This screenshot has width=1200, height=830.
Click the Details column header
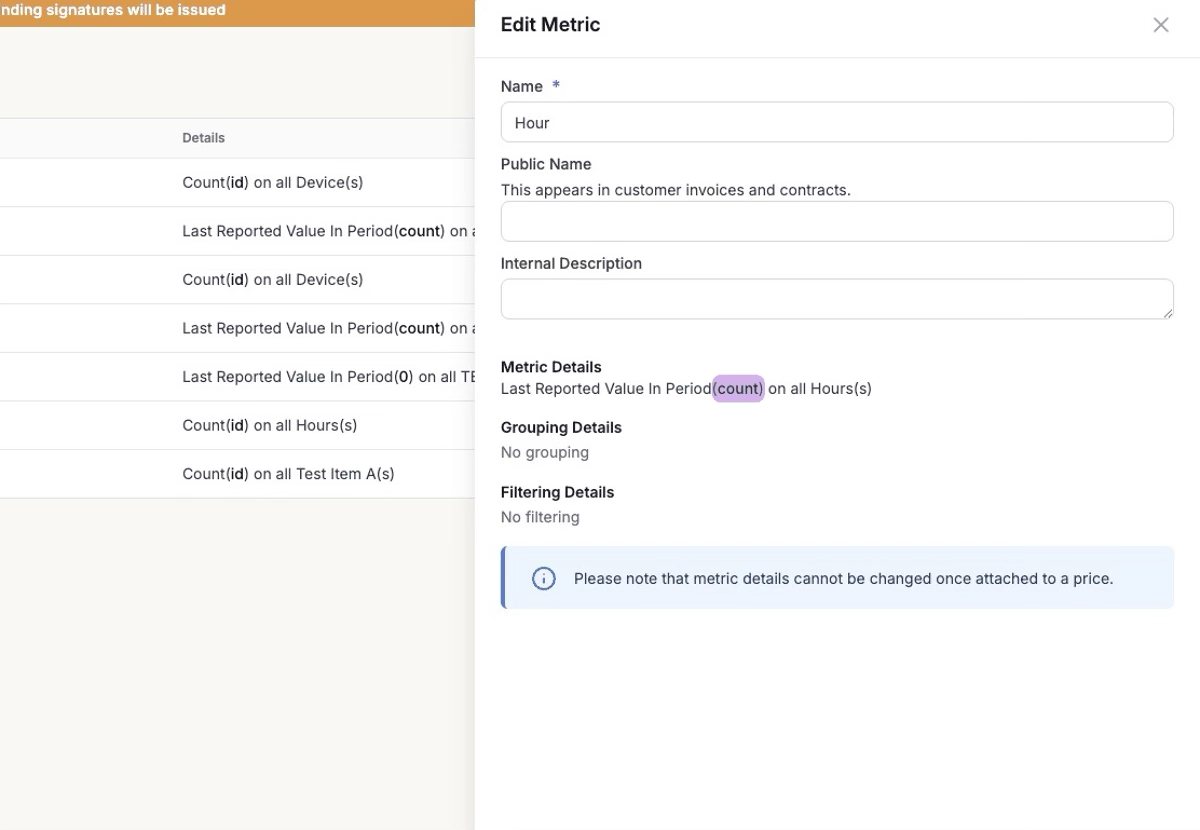(203, 138)
